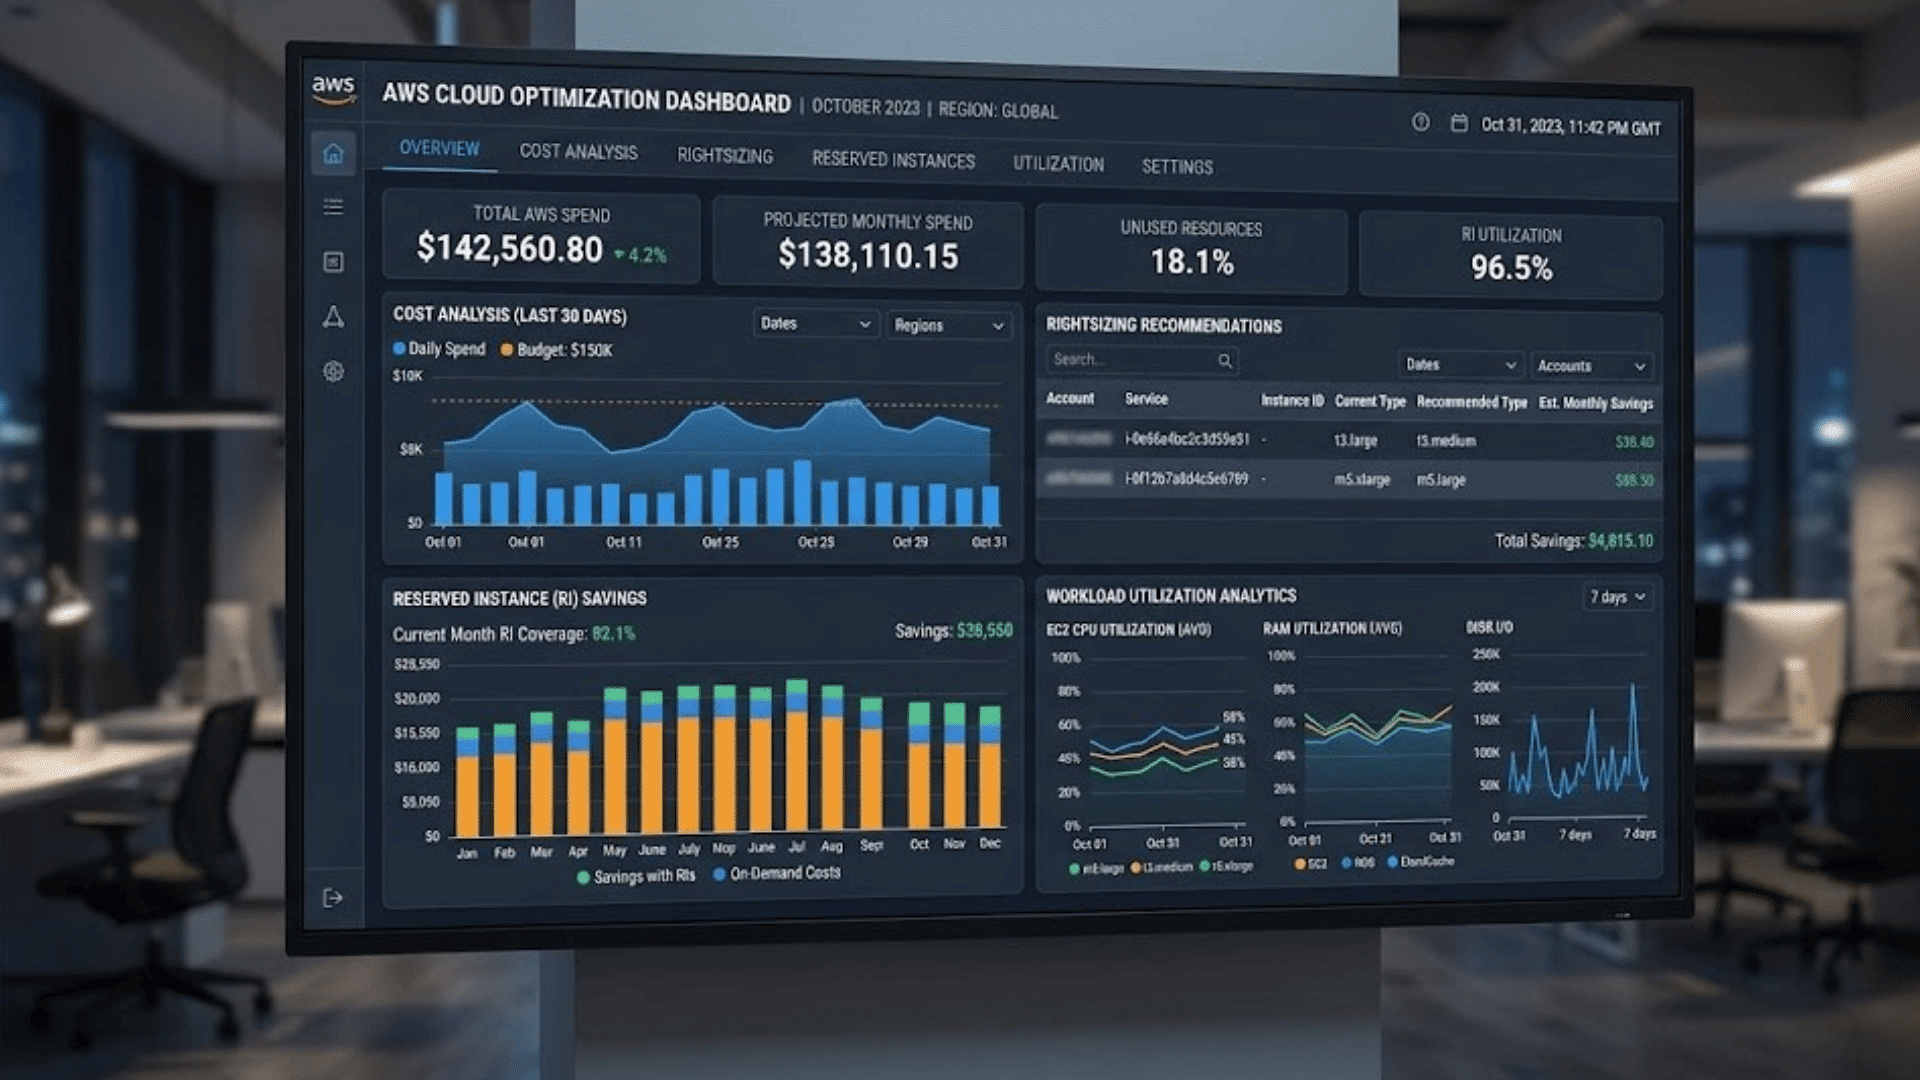Sort by the Recommended Type column header

(1472, 402)
